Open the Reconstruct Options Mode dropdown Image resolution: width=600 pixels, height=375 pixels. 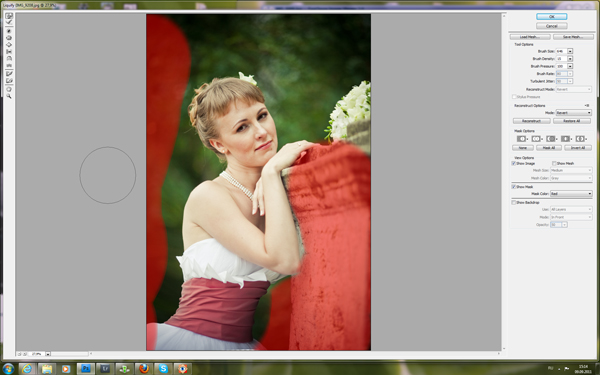pos(574,113)
